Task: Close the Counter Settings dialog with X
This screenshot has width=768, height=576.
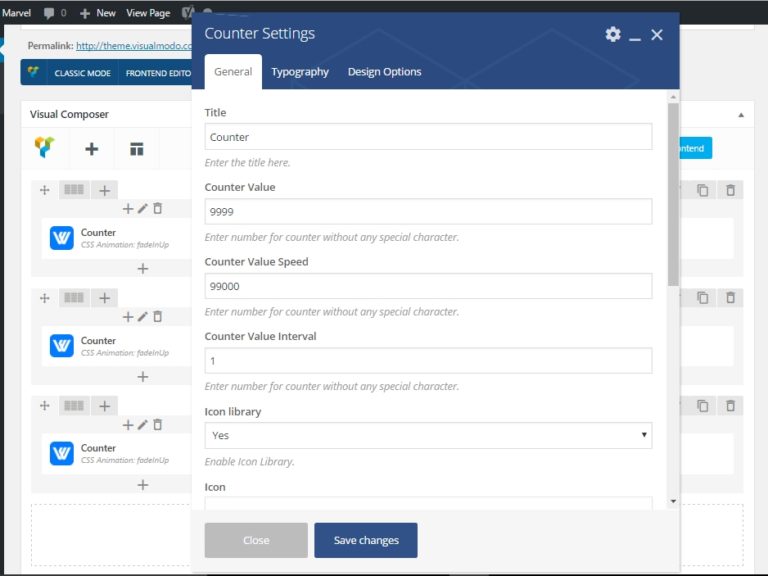Action: click(657, 34)
